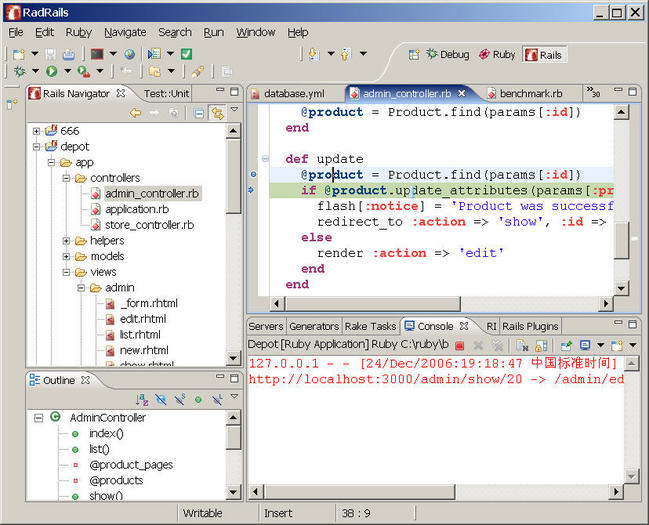Open the New wizard dropdown arrow
Image resolution: width=649 pixels, height=525 pixels.
click(x=35, y=53)
